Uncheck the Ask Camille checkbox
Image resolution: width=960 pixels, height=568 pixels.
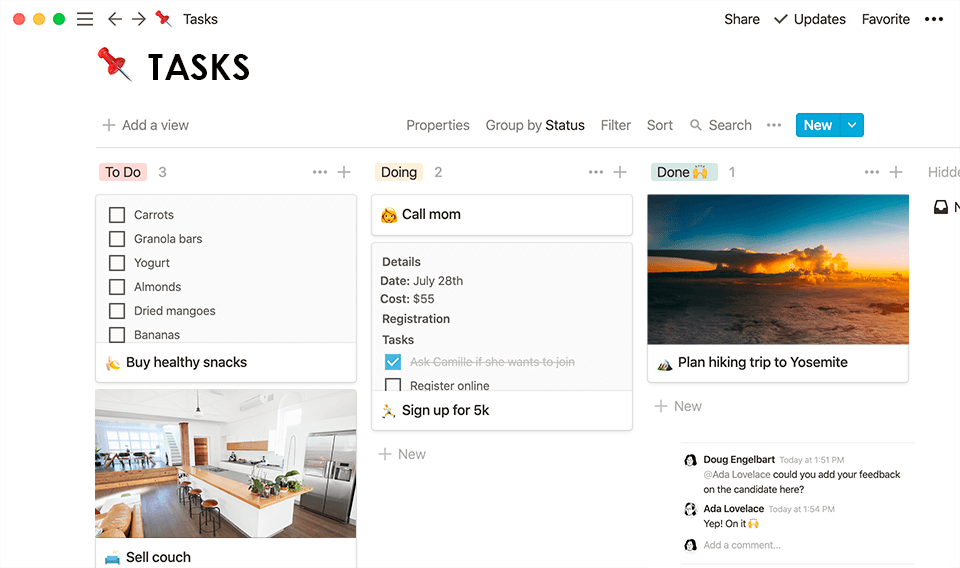click(x=393, y=362)
